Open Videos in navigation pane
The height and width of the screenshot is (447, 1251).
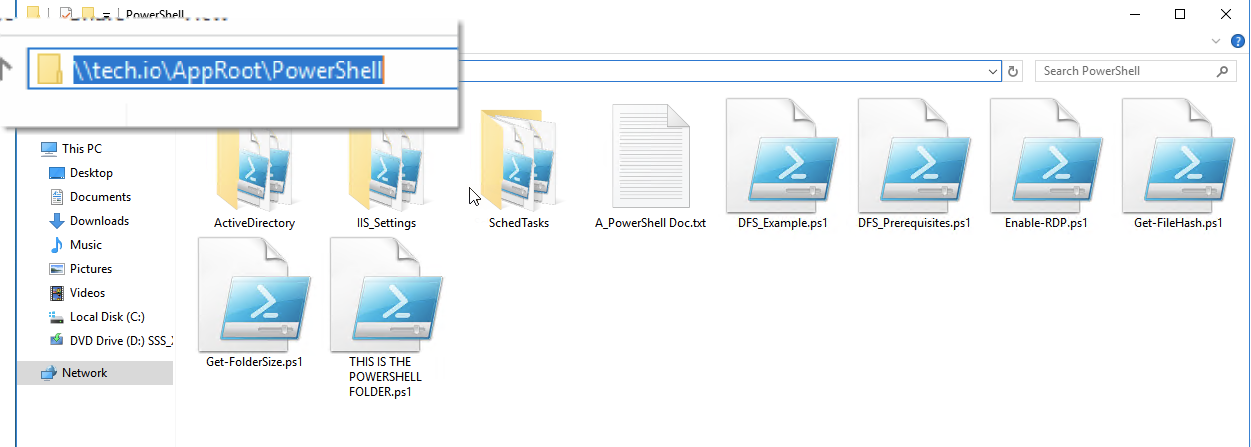88,293
